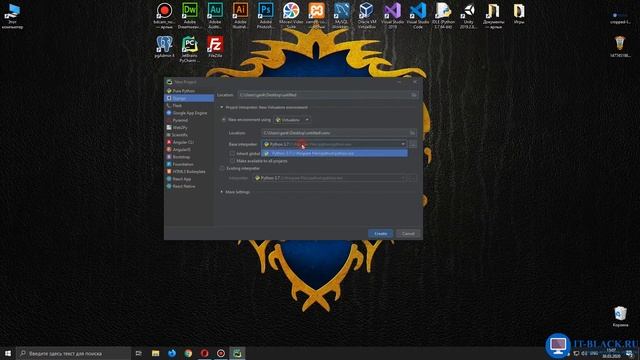Choose Angular CLI project type
This screenshot has width=640, height=360.
(183, 142)
